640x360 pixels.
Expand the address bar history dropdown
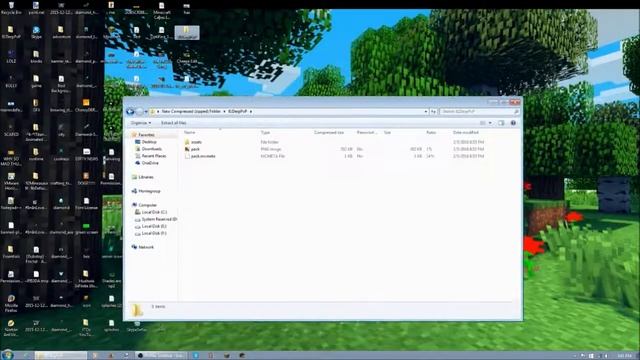(425, 111)
